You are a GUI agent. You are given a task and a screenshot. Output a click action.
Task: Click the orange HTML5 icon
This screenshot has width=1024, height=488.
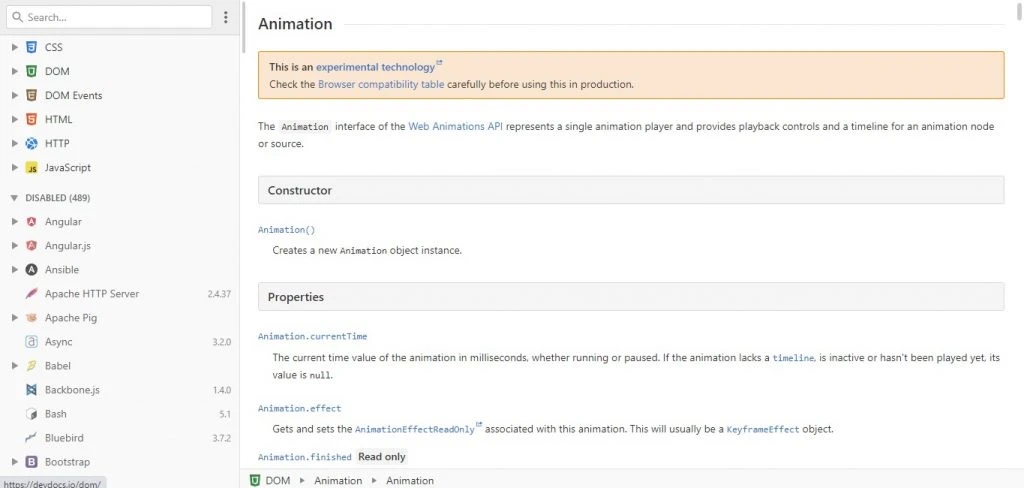click(x=31, y=120)
